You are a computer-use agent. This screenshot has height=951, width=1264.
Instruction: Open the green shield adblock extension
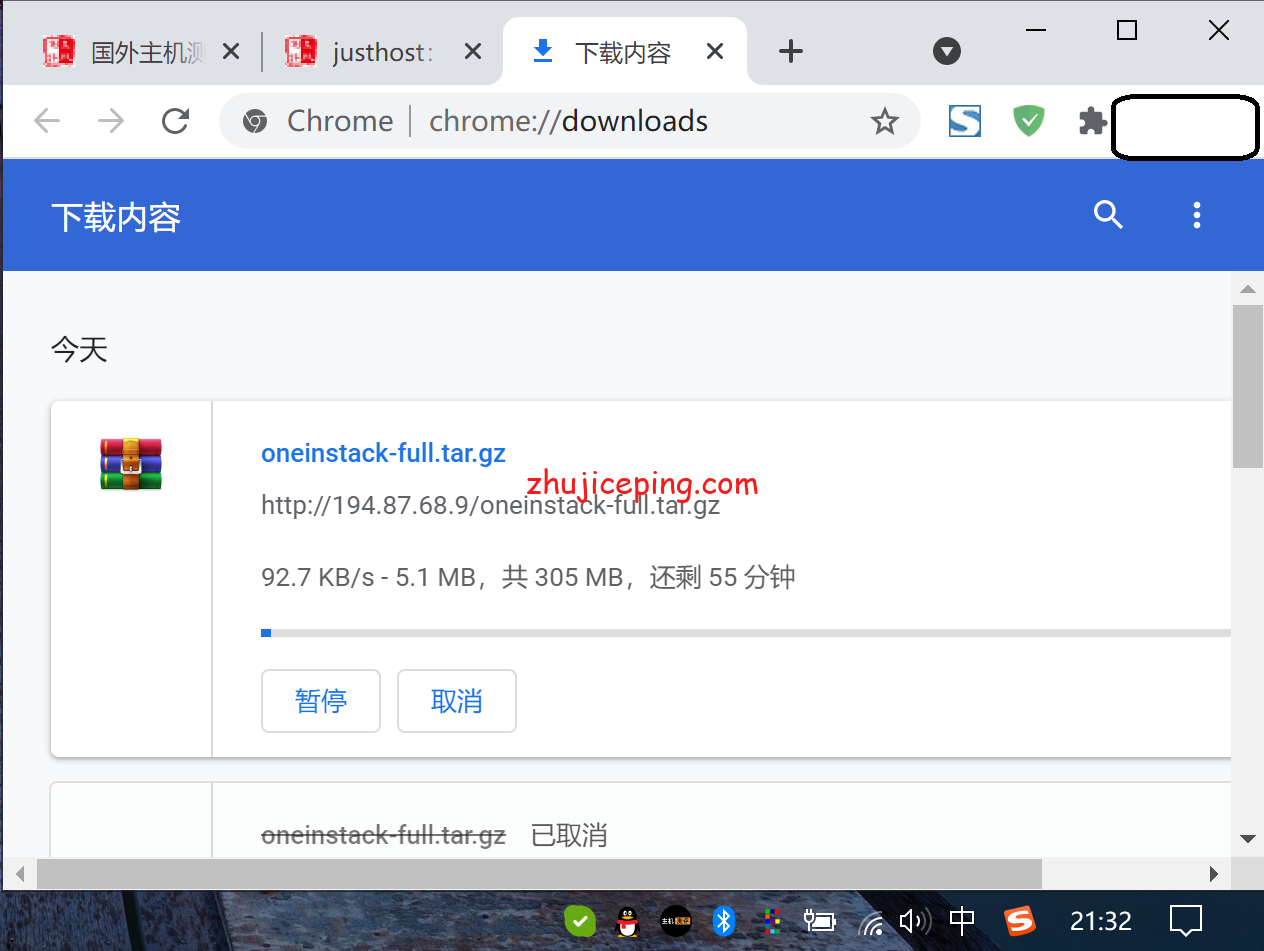coord(1028,121)
